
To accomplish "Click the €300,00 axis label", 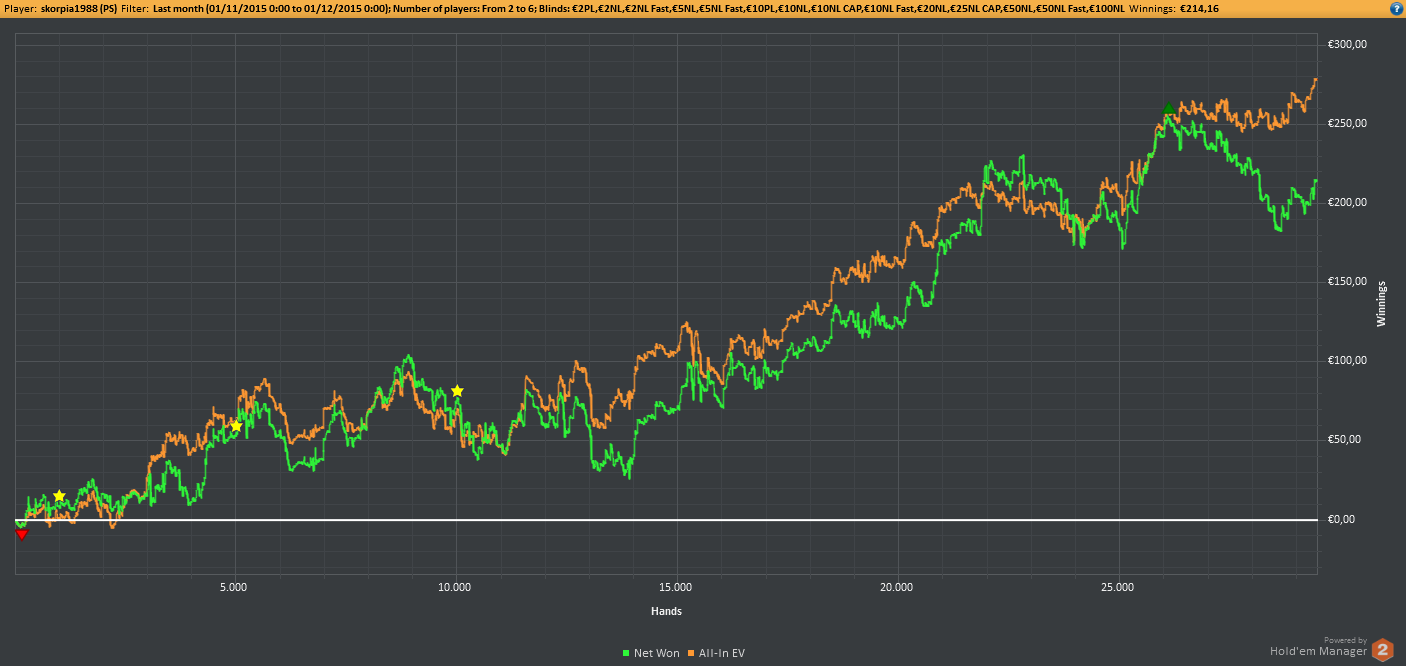I will click(1347, 44).
